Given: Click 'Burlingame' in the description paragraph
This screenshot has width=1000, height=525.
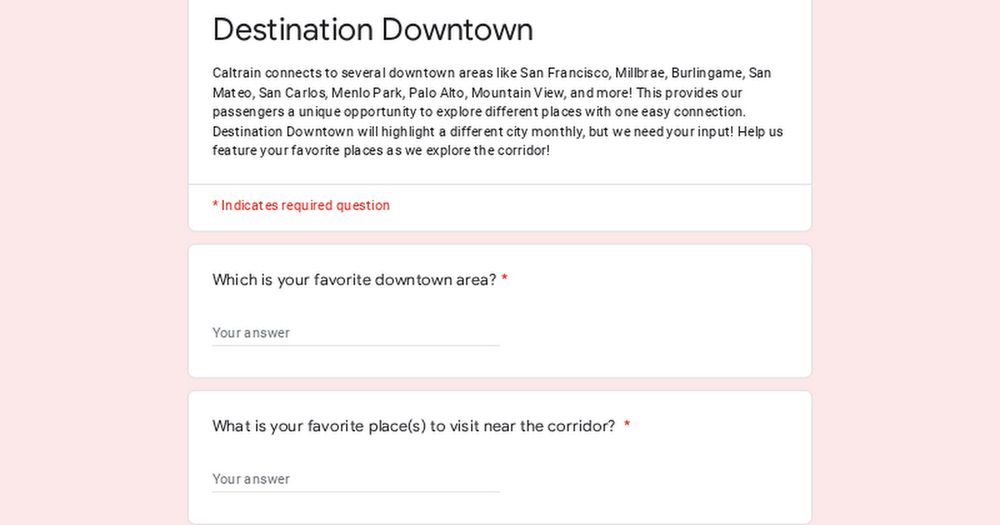Looking at the screenshot, I should point(707,73).
